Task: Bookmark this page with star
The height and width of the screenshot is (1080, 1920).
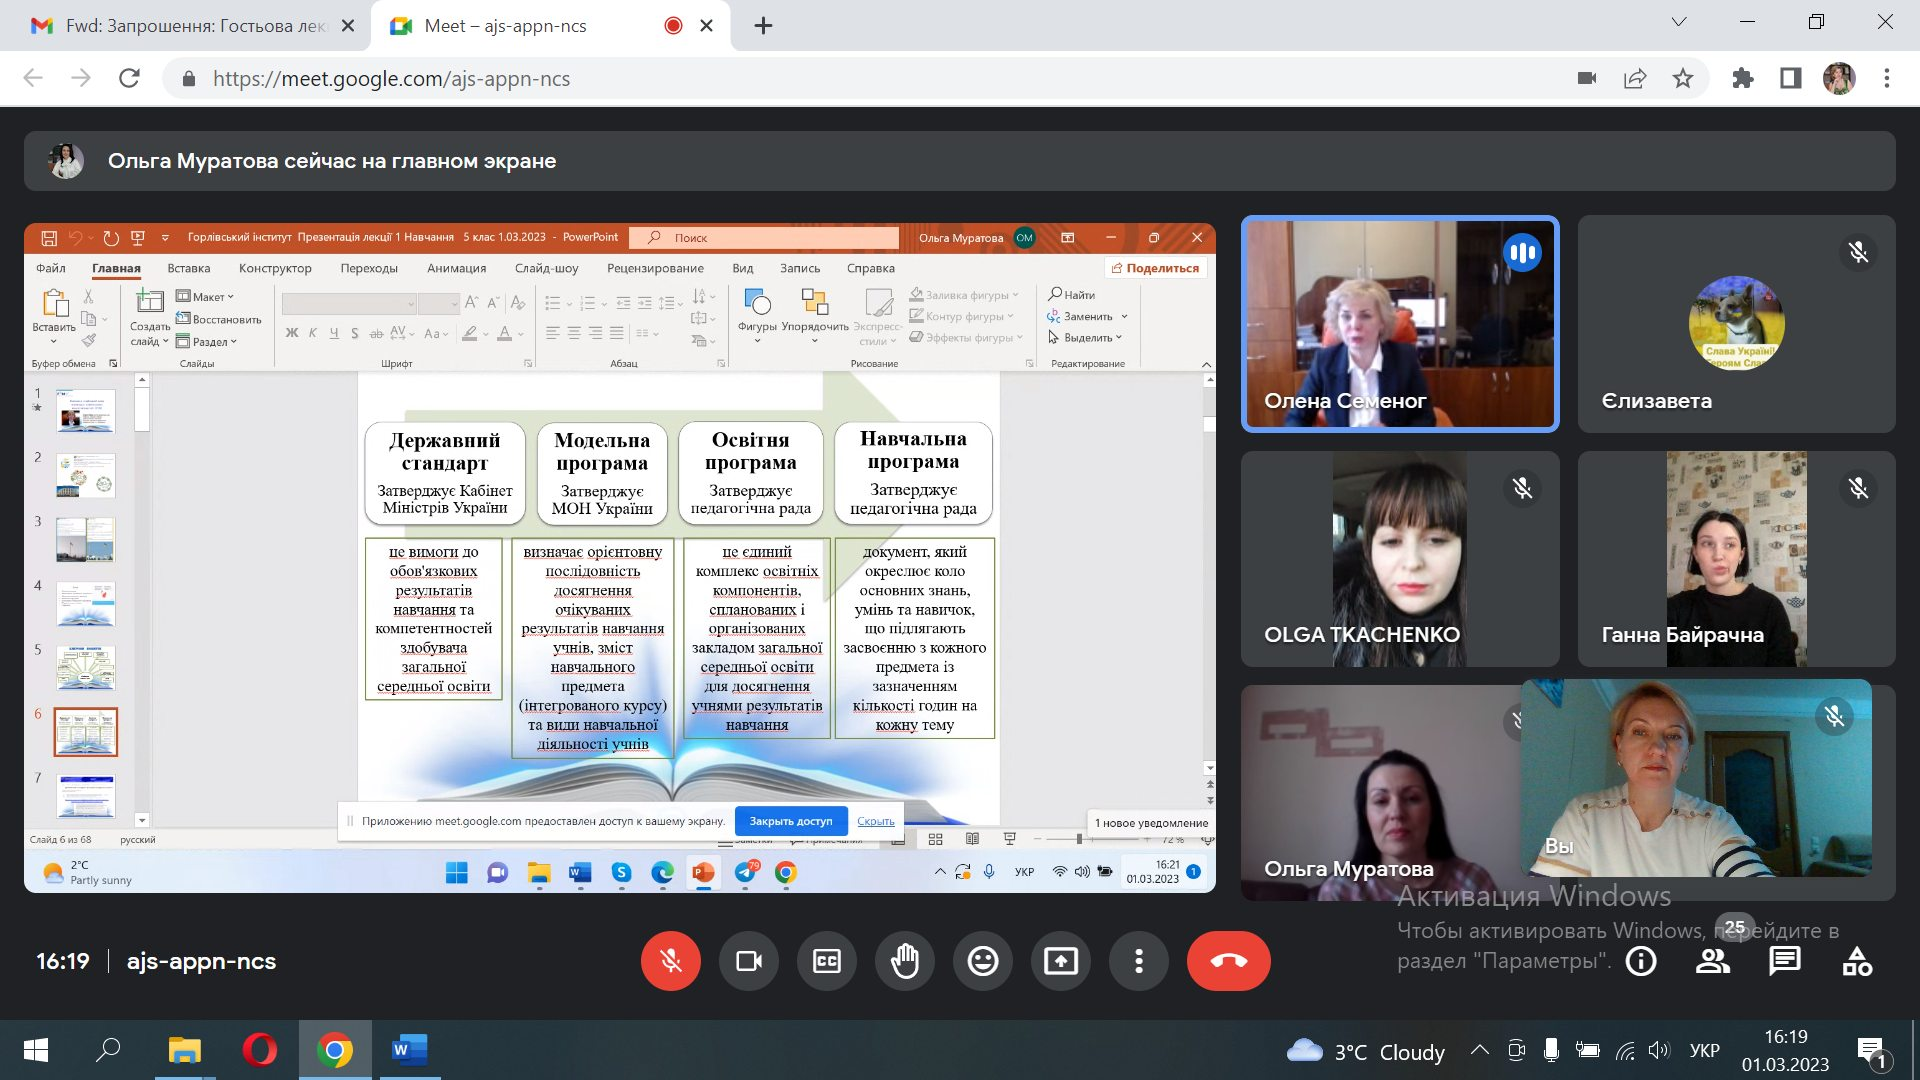Action: pos(1683,78)
